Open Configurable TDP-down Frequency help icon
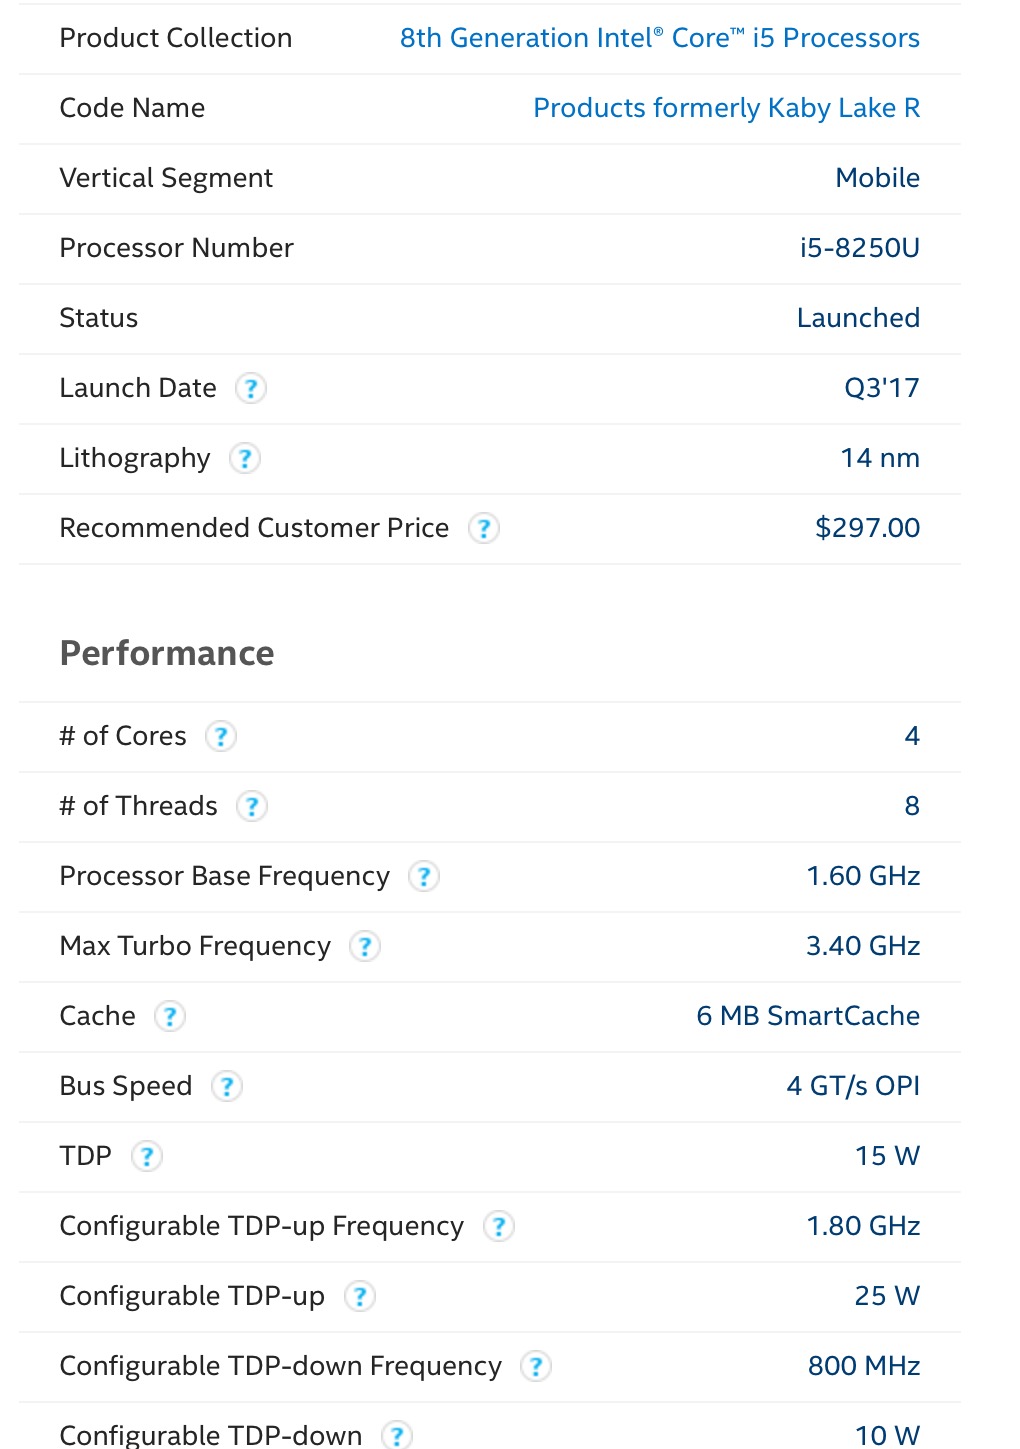The image size is (1020, 1449). pyautogui.click(x=536, y=1366)
